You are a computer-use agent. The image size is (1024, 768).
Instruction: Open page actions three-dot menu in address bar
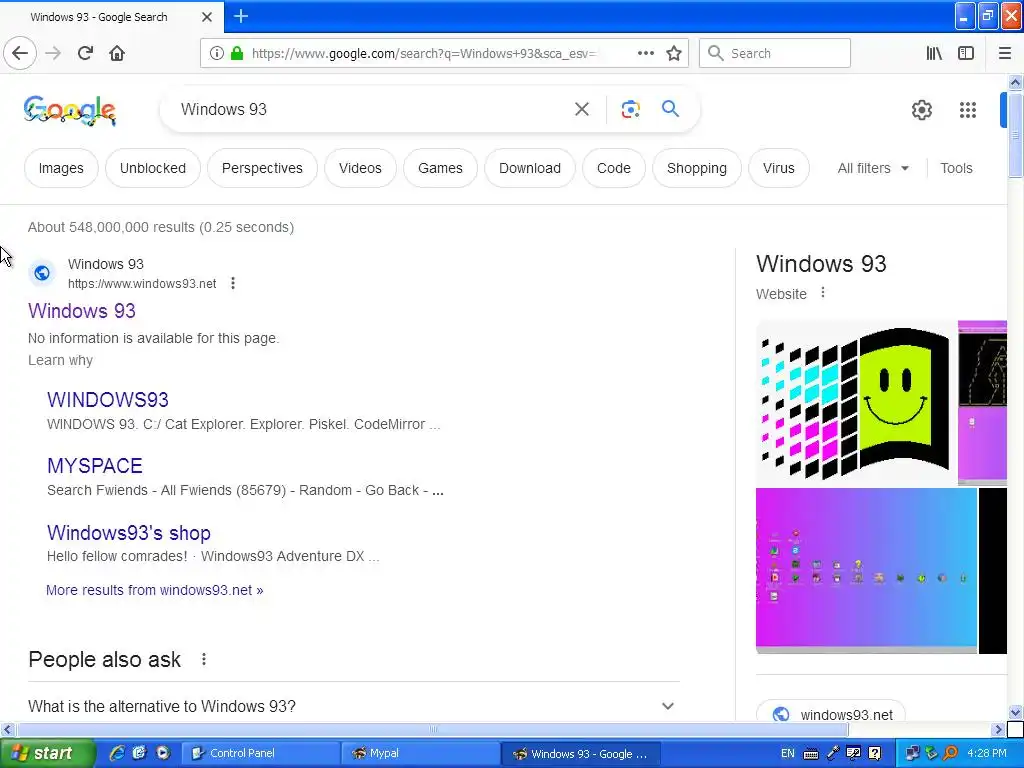(x=645, y=53)
